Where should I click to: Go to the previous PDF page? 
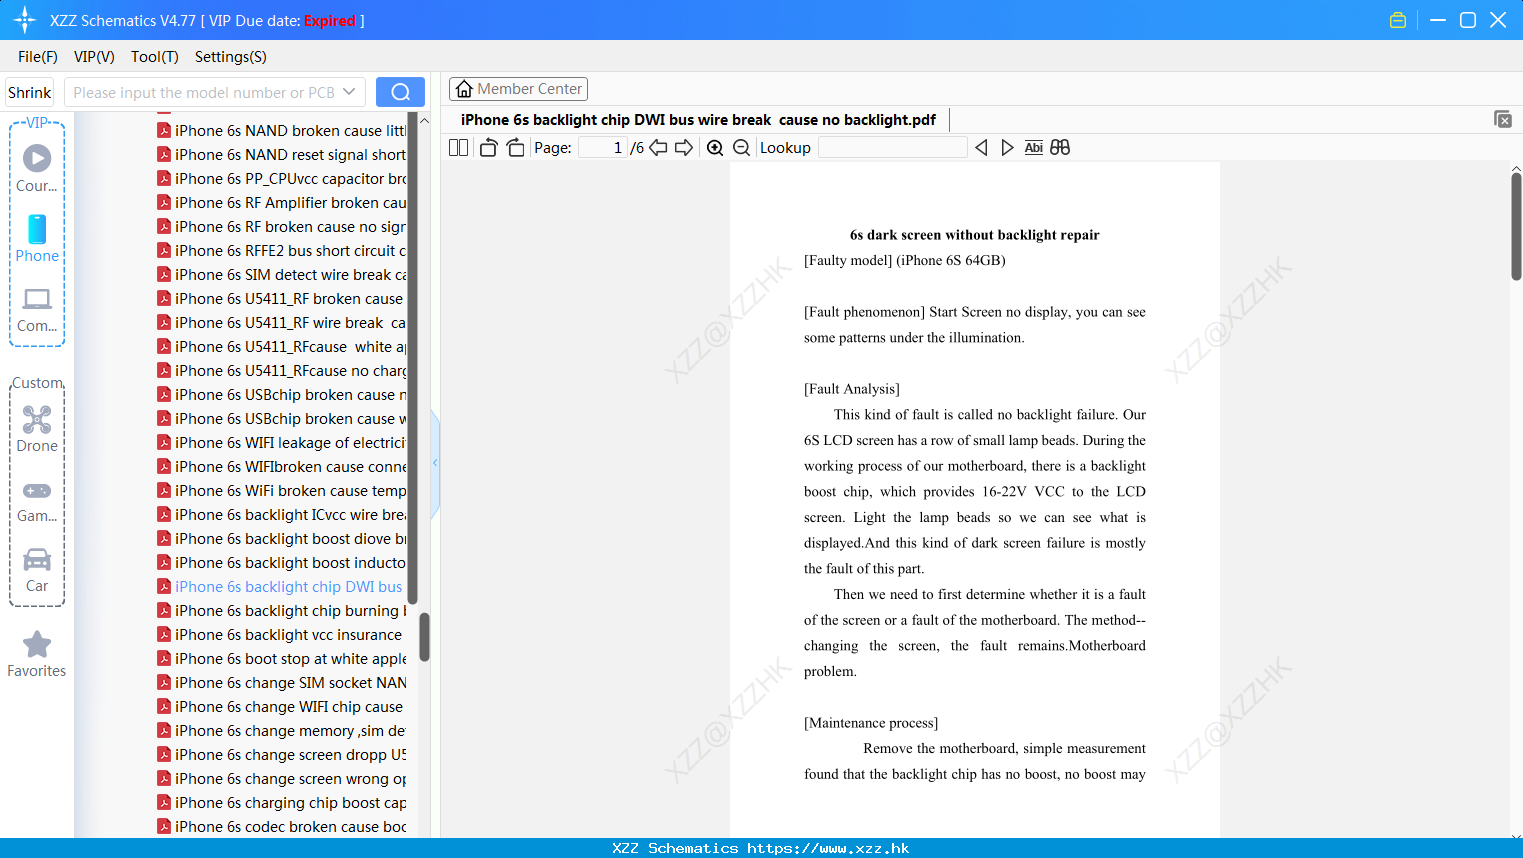658,148
